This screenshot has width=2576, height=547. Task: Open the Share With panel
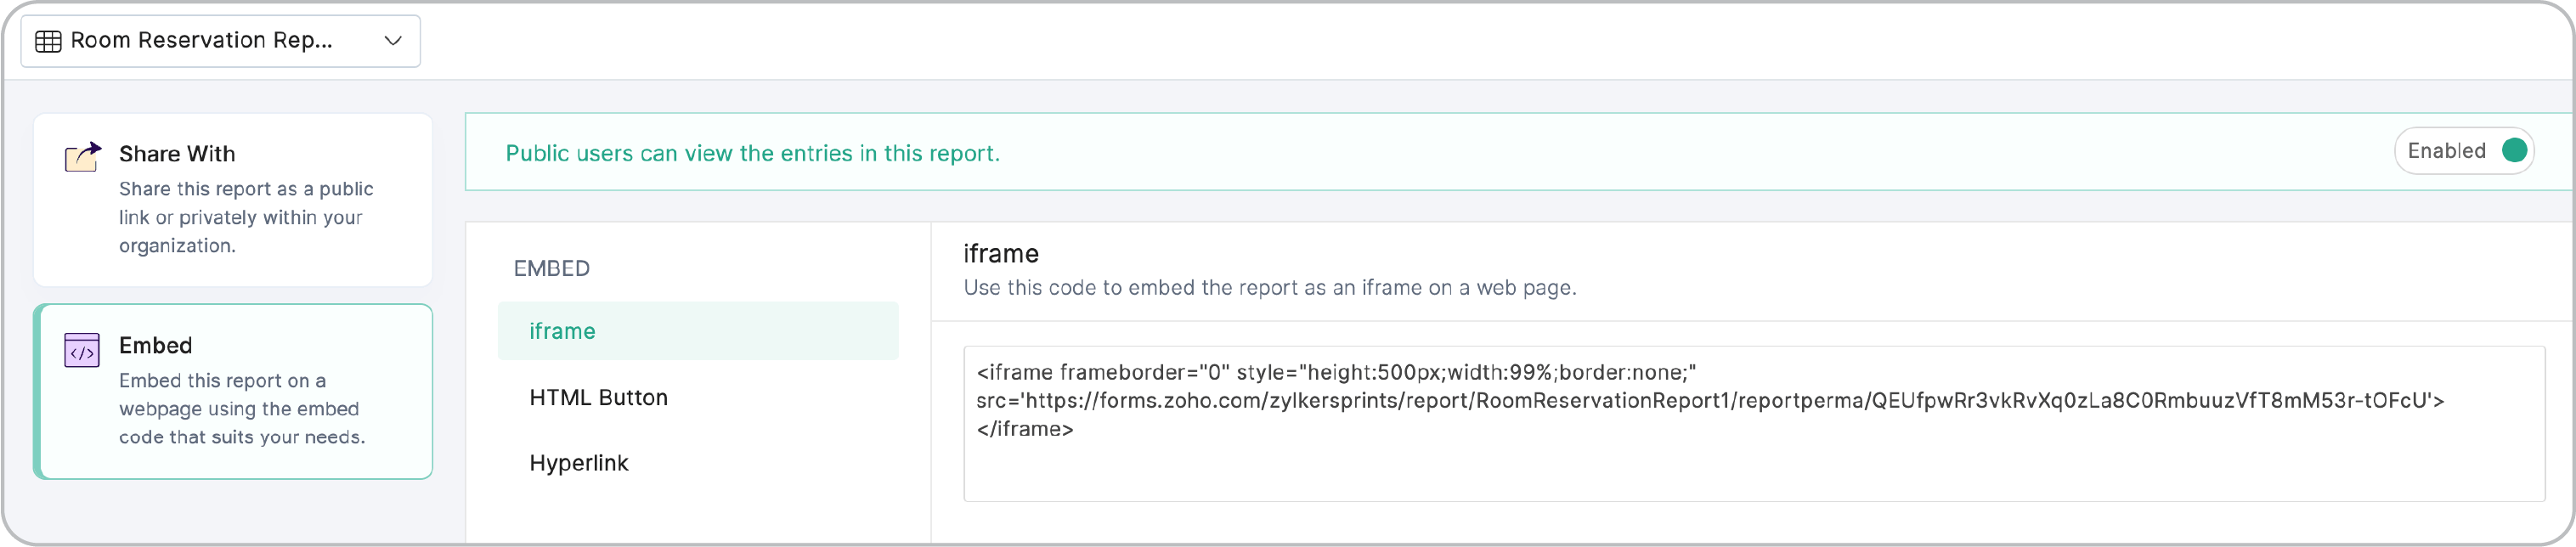233,198
